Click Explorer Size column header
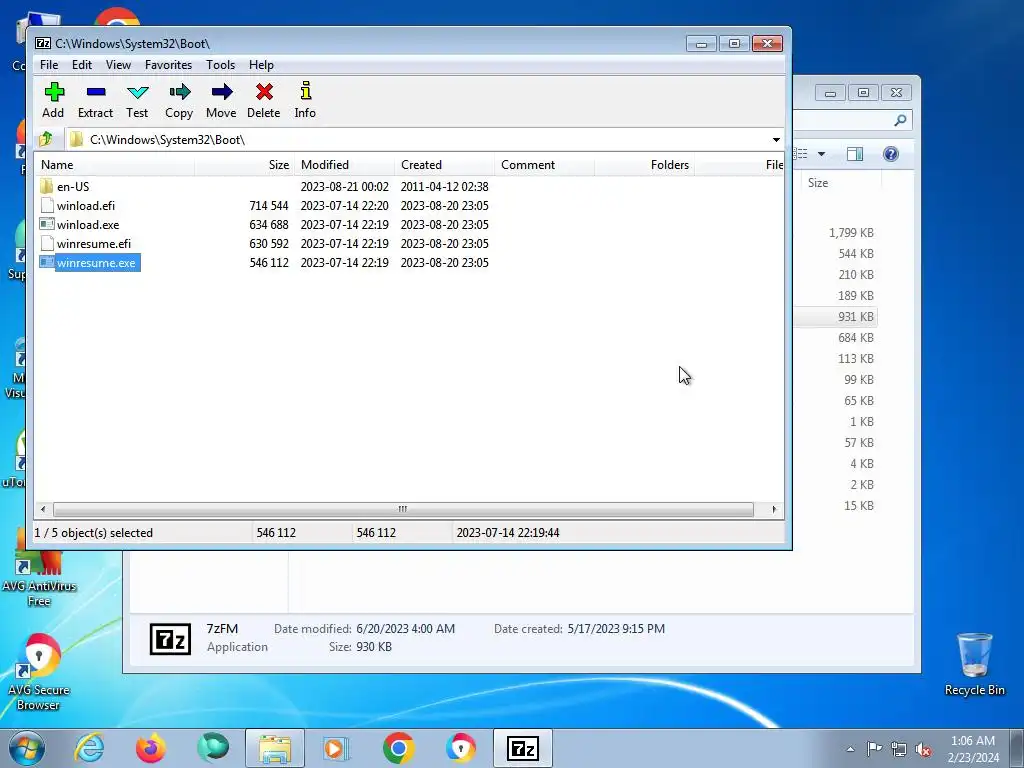 coord(840,183)
